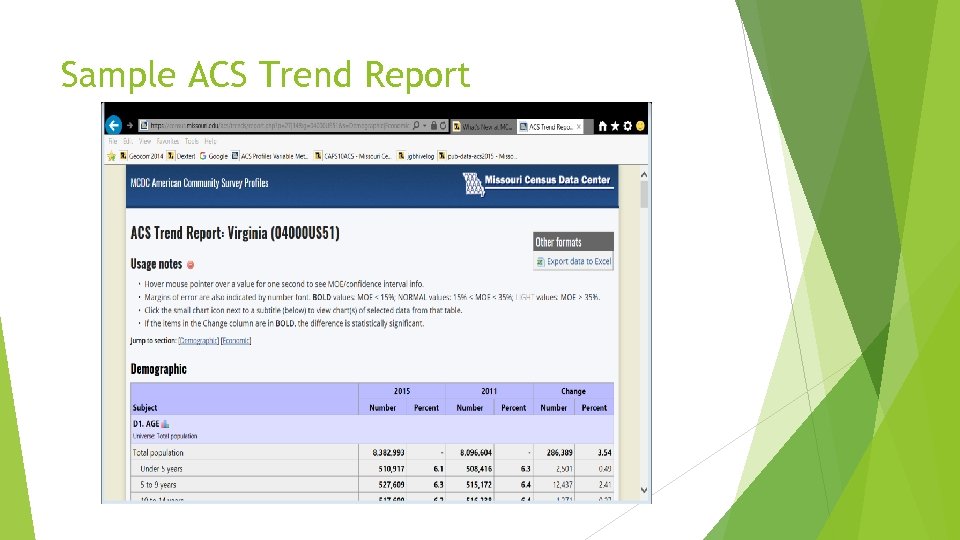This screenshot has width=960, height=540.
Task: Open the Google bookmark
Action: [214, 156]
